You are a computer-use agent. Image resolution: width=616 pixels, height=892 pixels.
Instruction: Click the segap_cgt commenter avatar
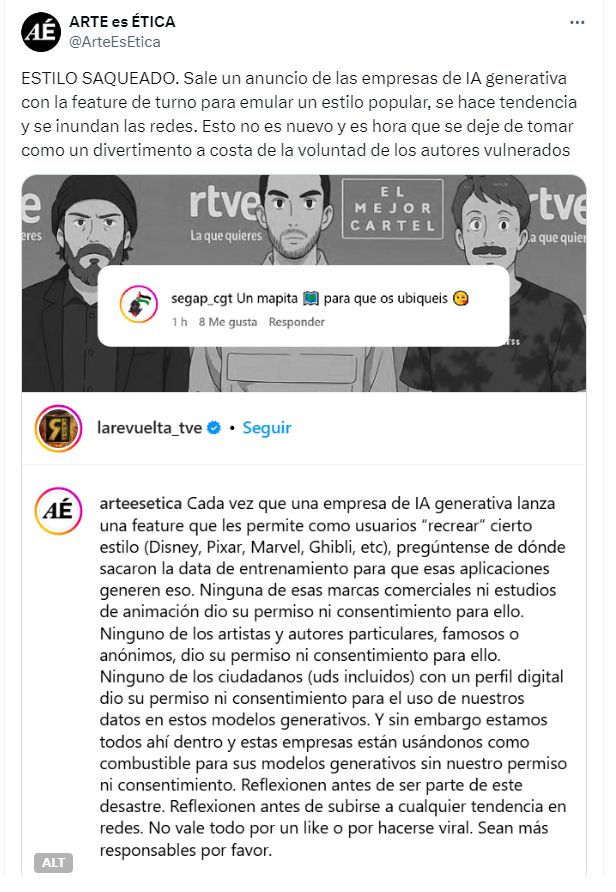click(139, 304)
